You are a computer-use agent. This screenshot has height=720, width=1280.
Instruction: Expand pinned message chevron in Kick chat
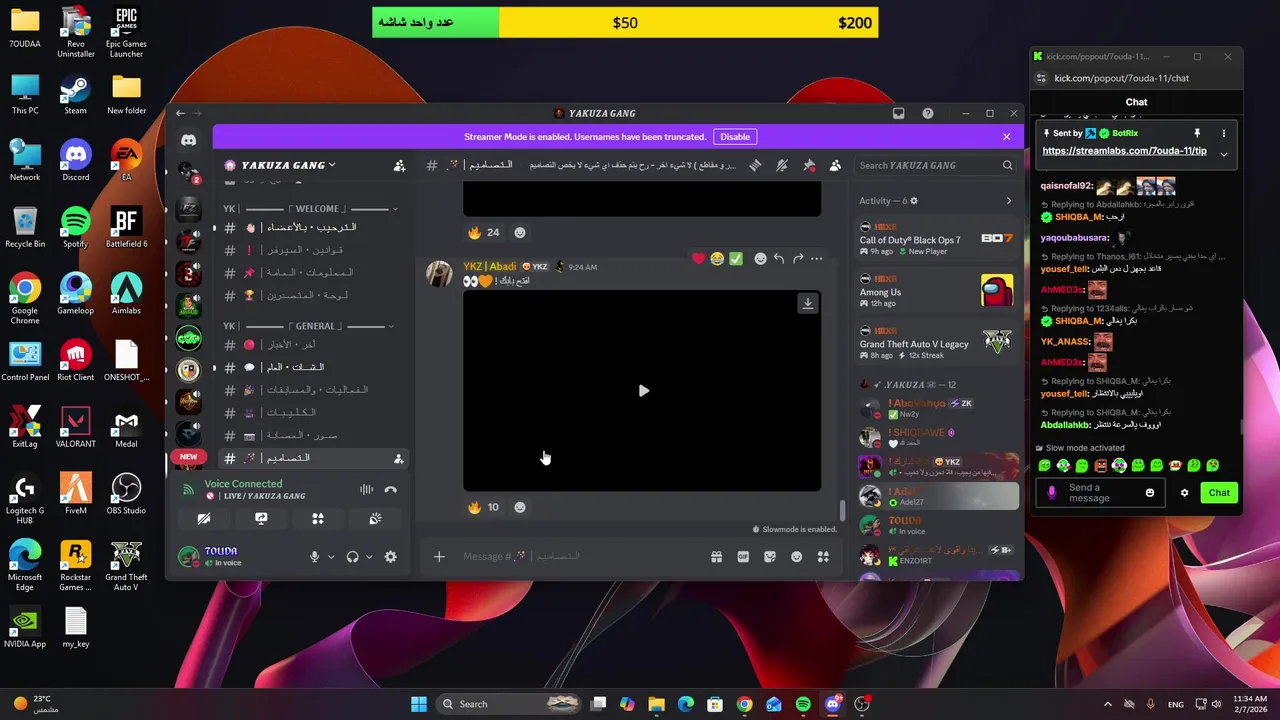(x=1223, y=154)
